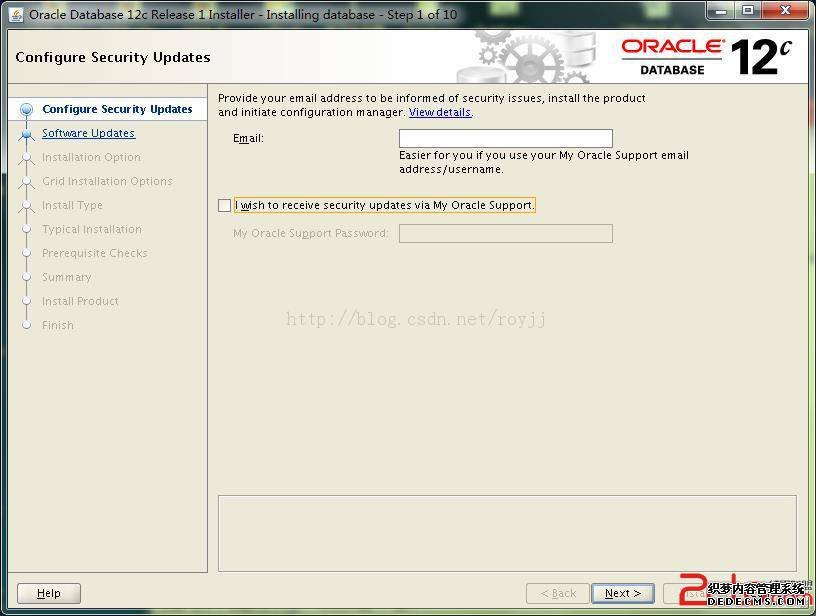Click the Next button to continue
816x616 pixels.
point(622,593)
